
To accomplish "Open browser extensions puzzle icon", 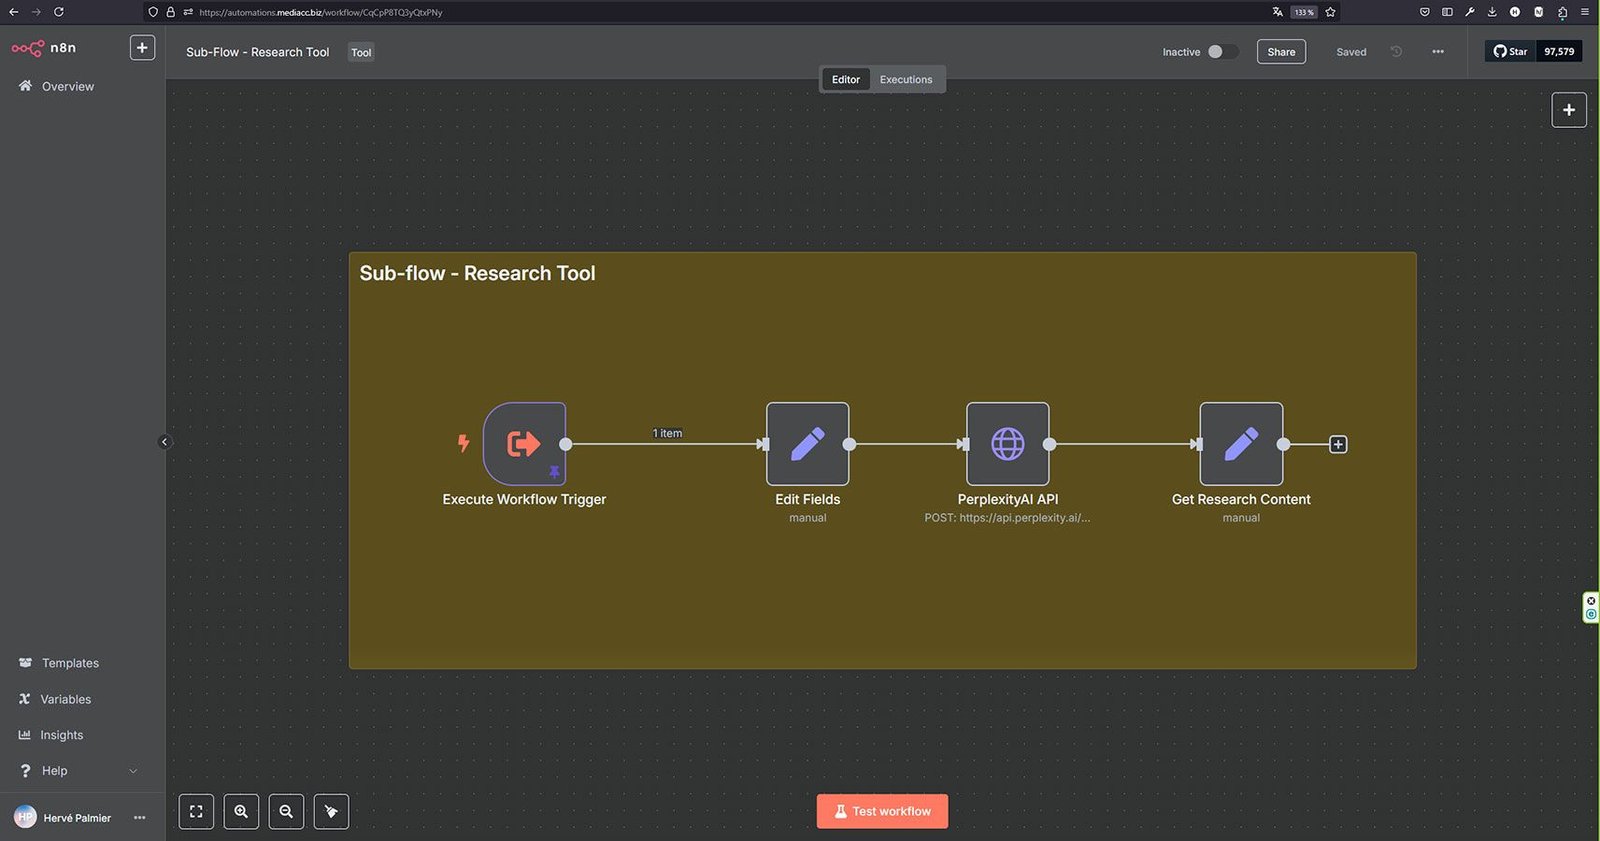I will [x=1562, y=12].
